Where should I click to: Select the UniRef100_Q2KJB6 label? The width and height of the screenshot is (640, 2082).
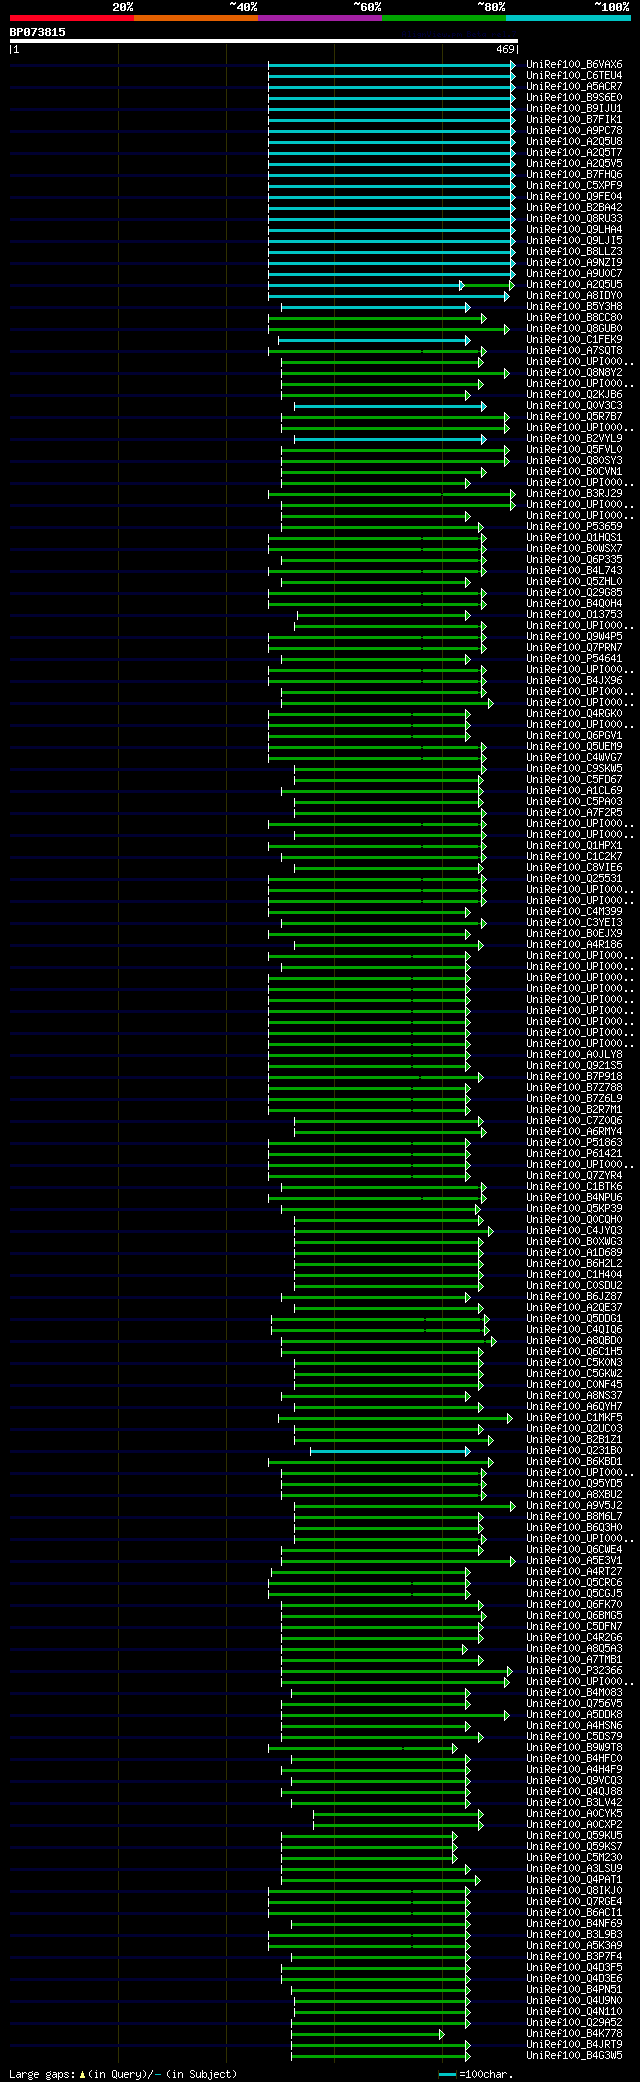[574, 395]
